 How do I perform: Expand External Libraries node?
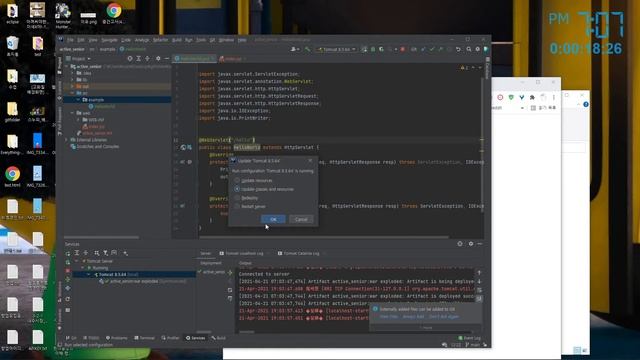[x=67, y=140]
